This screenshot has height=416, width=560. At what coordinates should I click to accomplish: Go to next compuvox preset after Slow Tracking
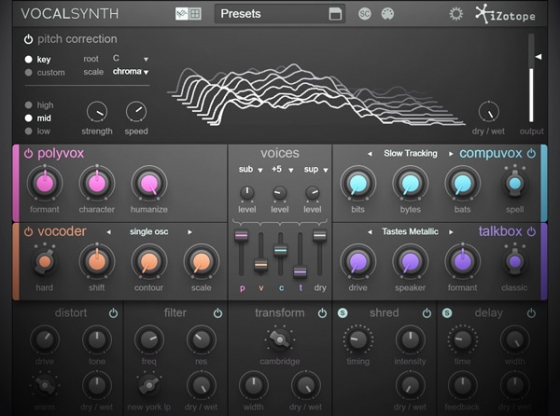pyautogui.click(x=451, y=154)
